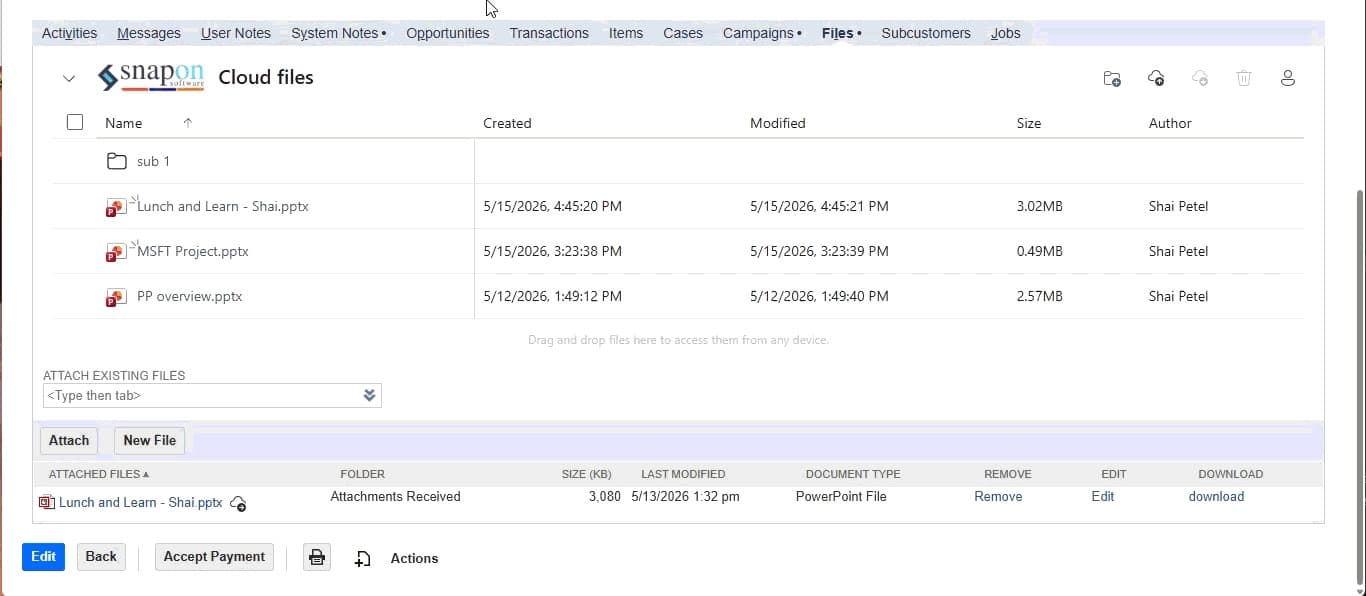
Task: Click the Attachments Received folder cell
Action: [395, 496]
